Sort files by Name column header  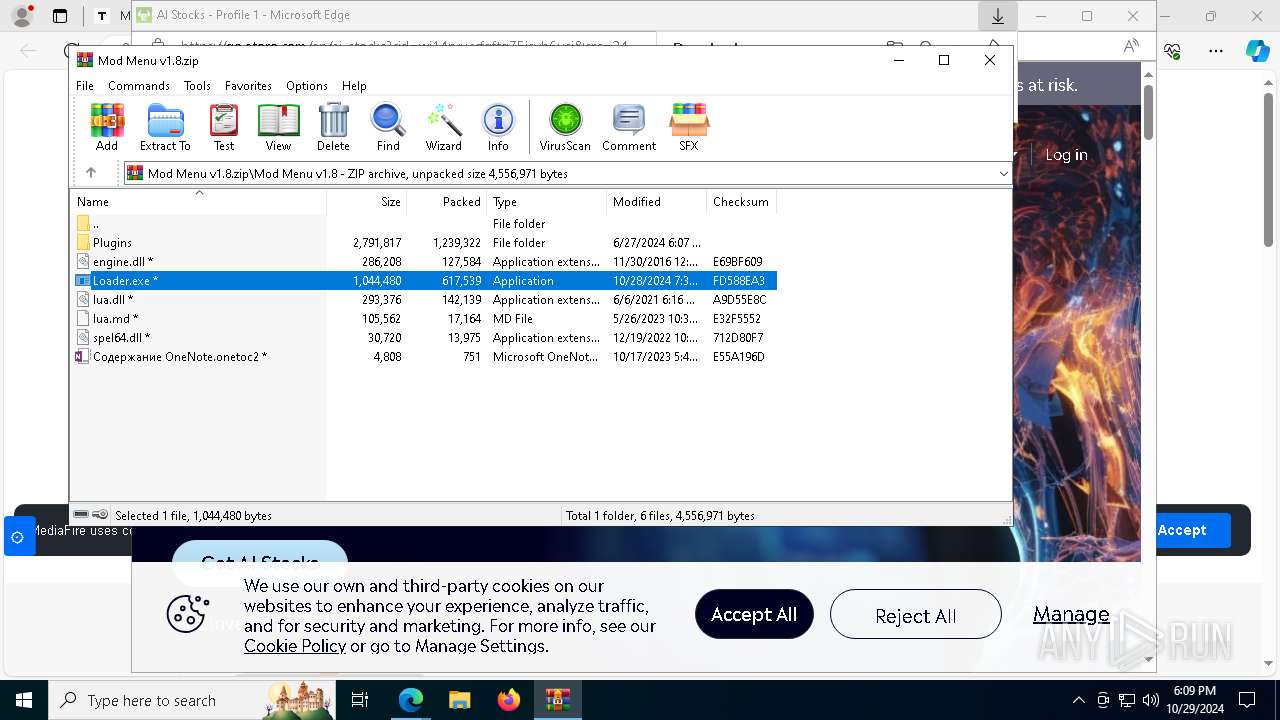(199, 202)
